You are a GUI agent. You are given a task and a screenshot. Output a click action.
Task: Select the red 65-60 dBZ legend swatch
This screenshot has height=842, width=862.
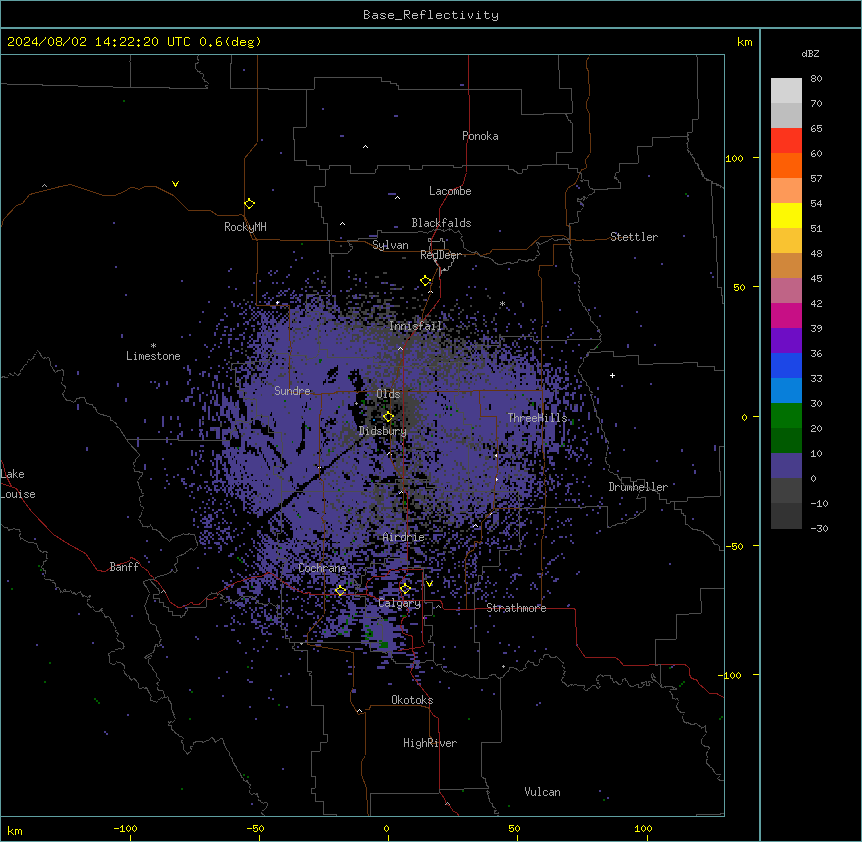tap(786, 140)
